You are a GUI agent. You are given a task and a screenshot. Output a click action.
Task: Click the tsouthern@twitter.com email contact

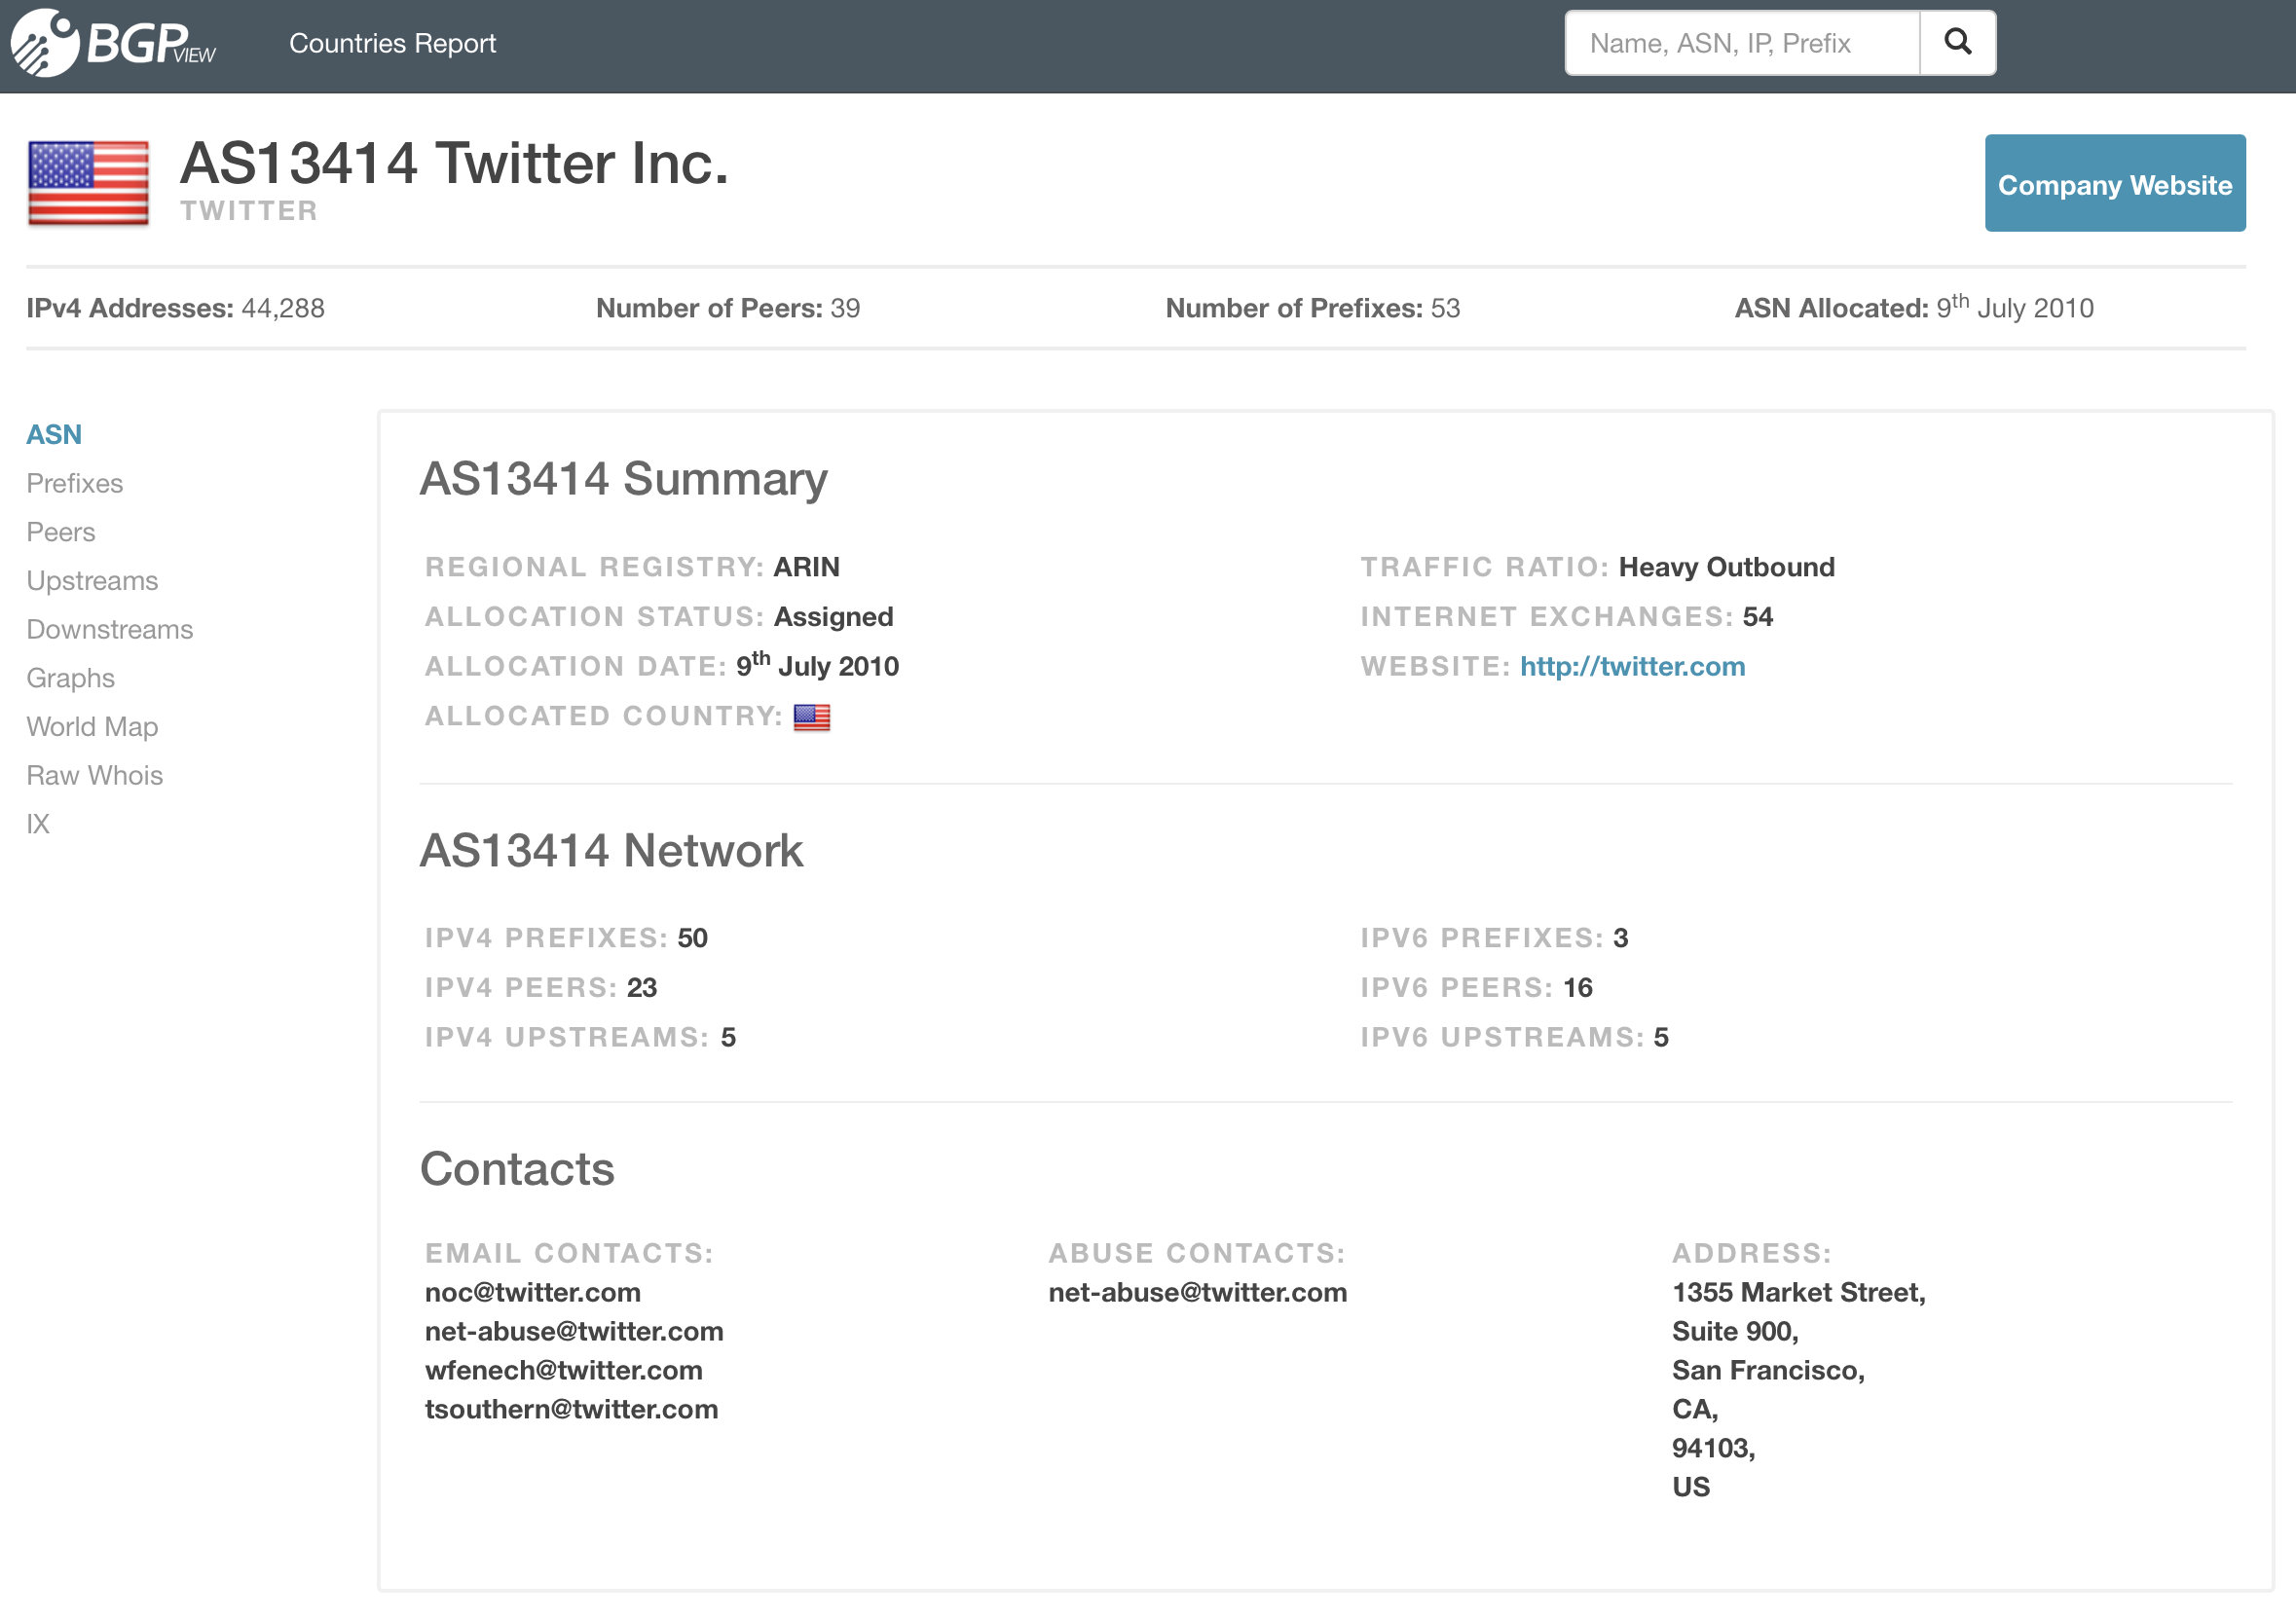[571, 1409]
